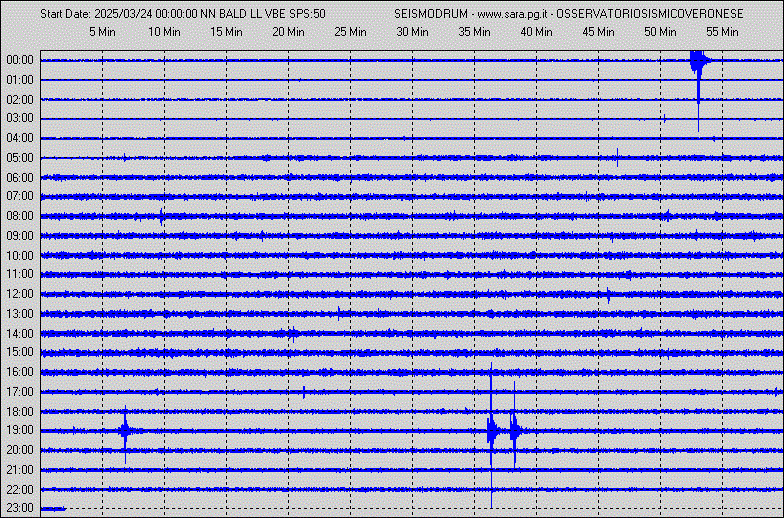Click the 05:00 hour row label
This screenshot has height=518, width=784.
click(20, 158)
